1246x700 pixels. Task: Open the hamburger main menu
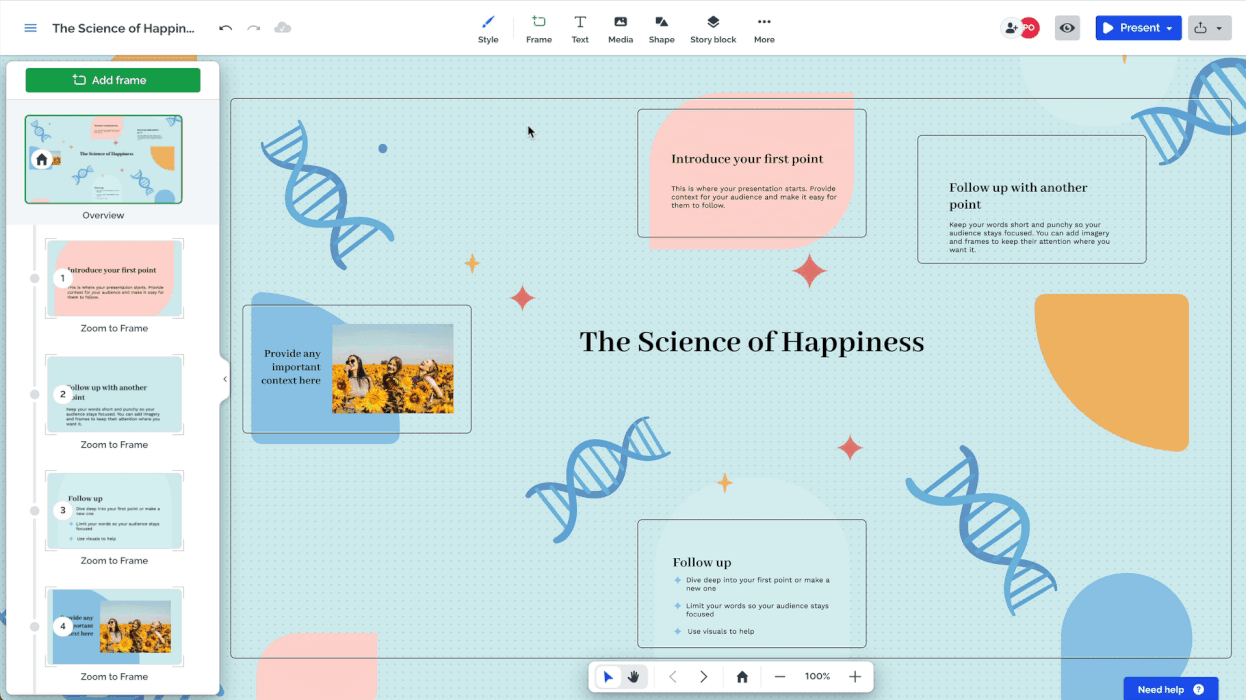tap(31, 28)
